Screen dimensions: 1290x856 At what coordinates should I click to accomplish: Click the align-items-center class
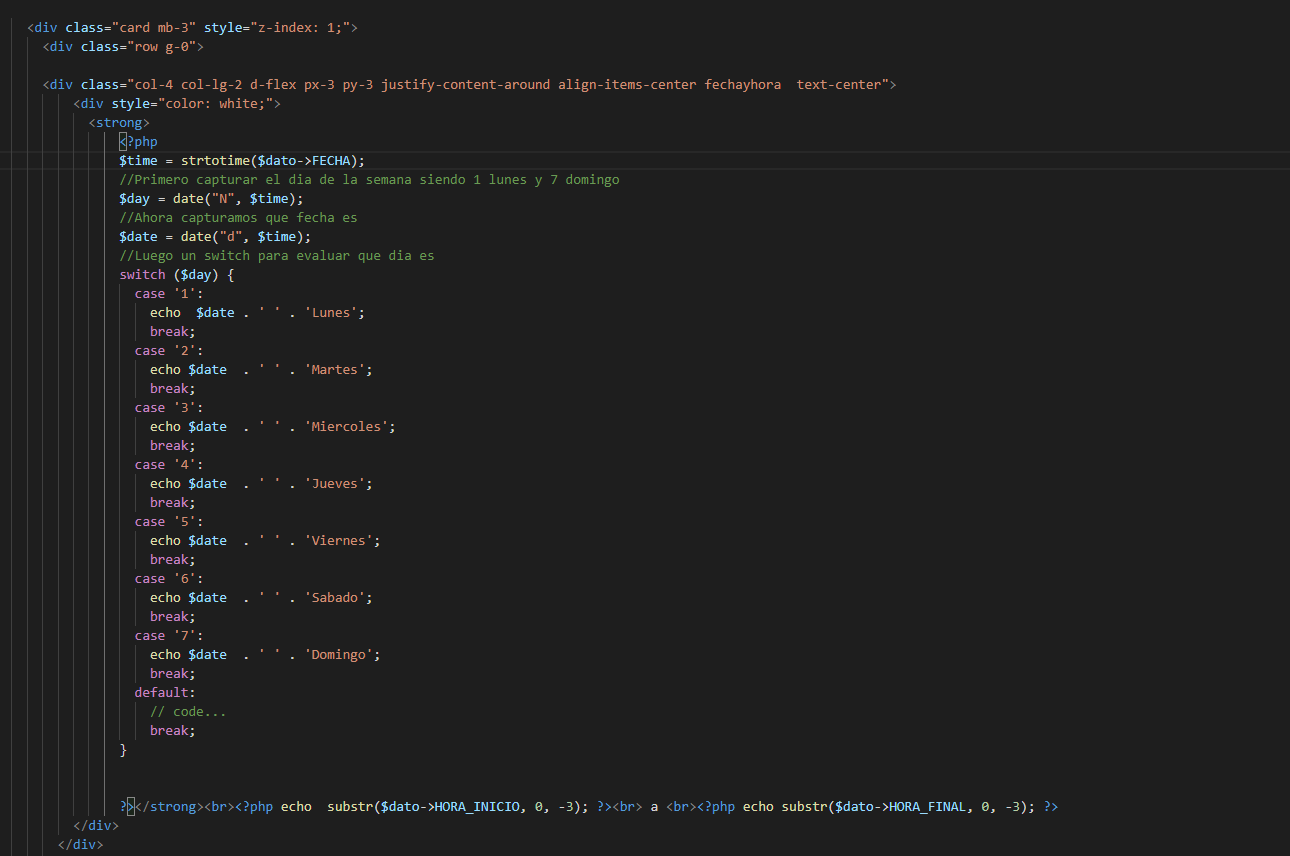pyautogui.click(x=628, y=84)
